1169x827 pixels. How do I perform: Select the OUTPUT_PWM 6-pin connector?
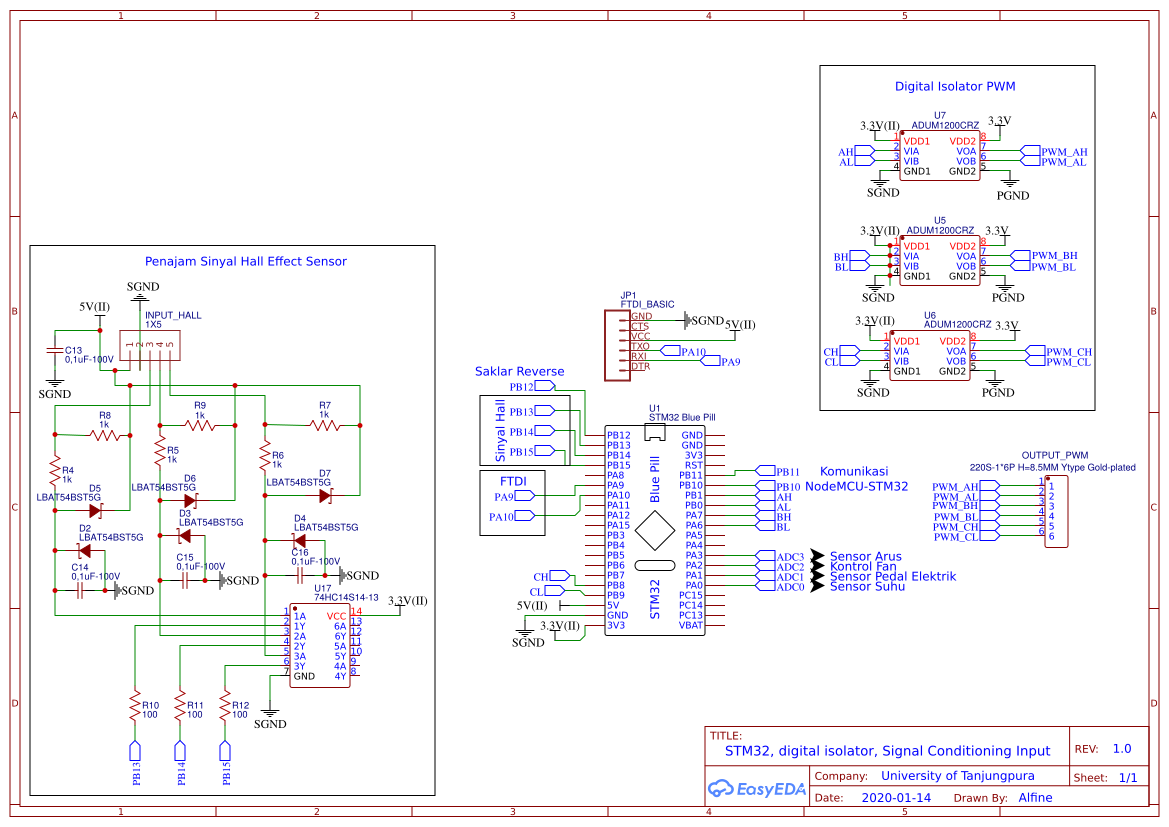[x=1056, y=511]
